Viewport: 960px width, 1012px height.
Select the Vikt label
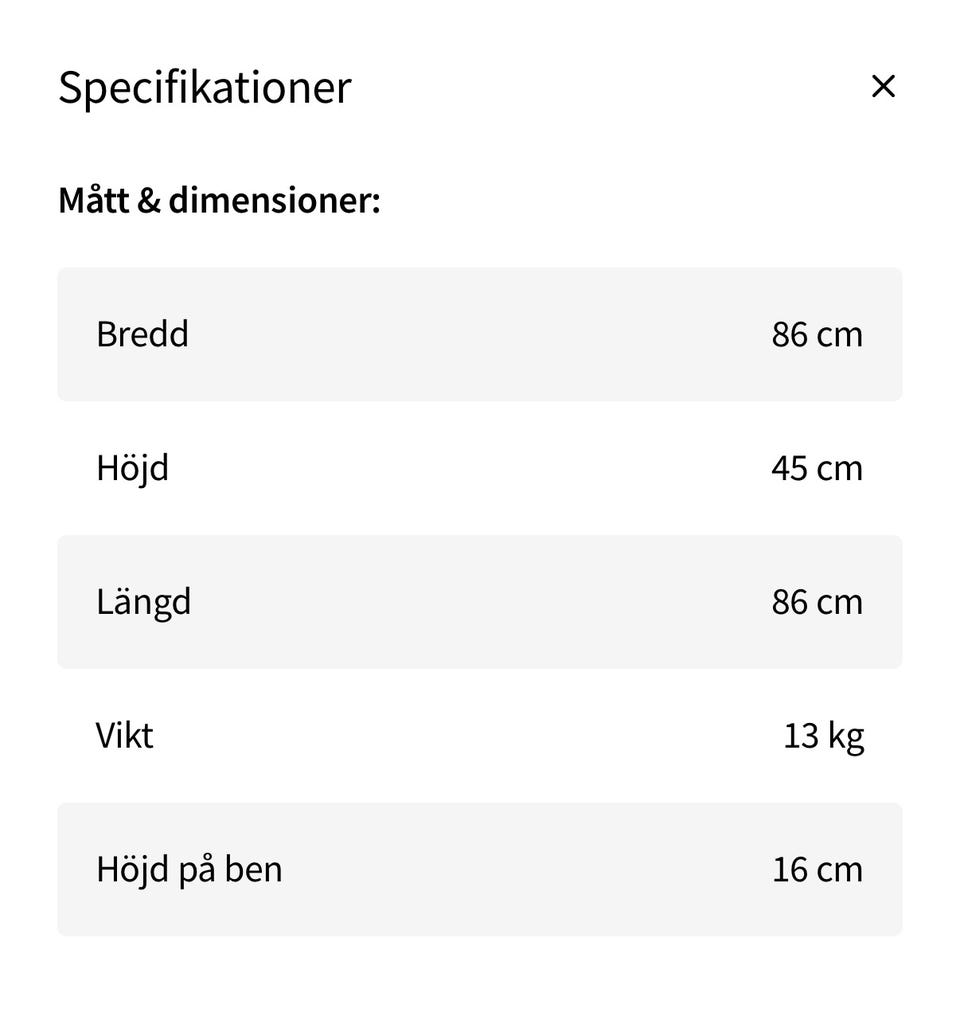point(124,736)
